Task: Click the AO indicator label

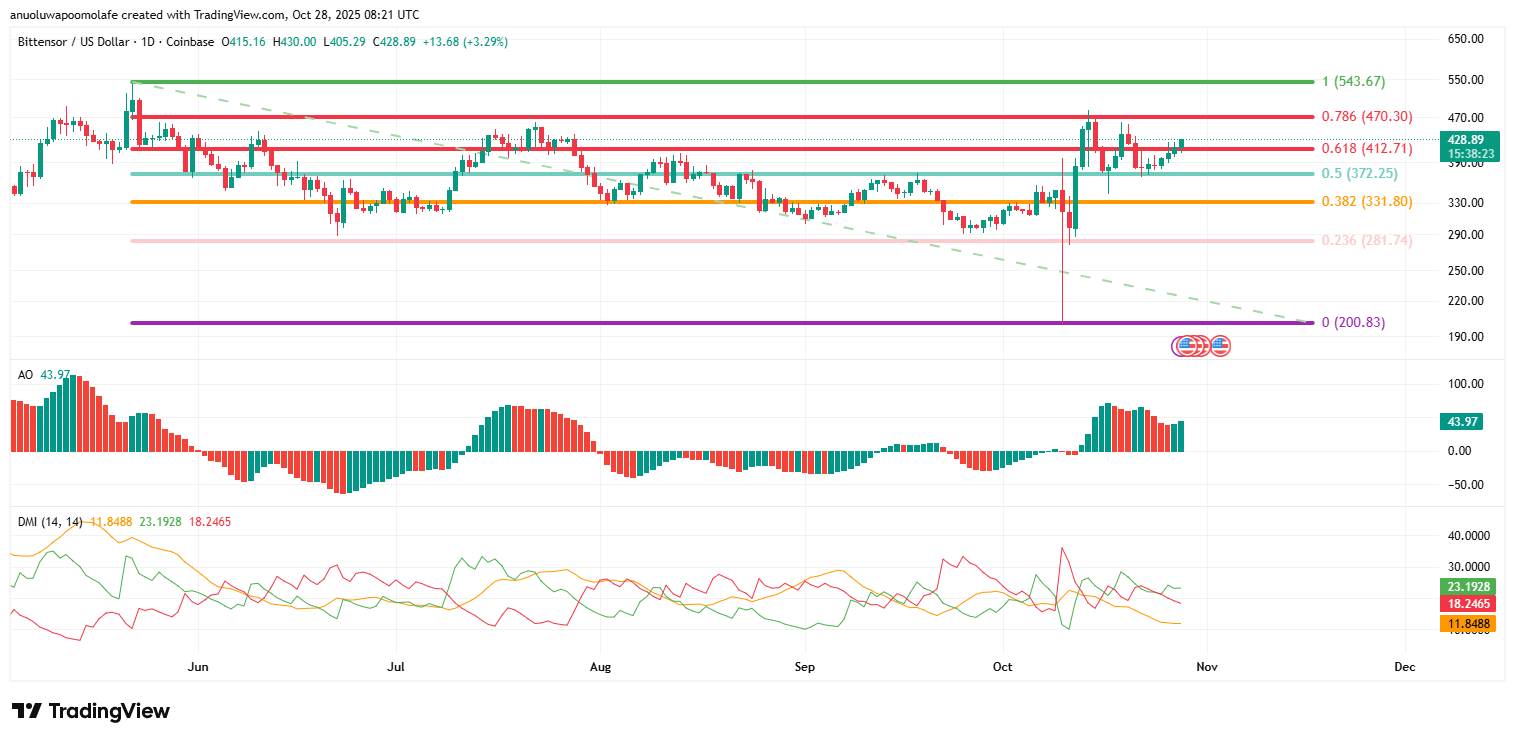Action: click(26, 374)
